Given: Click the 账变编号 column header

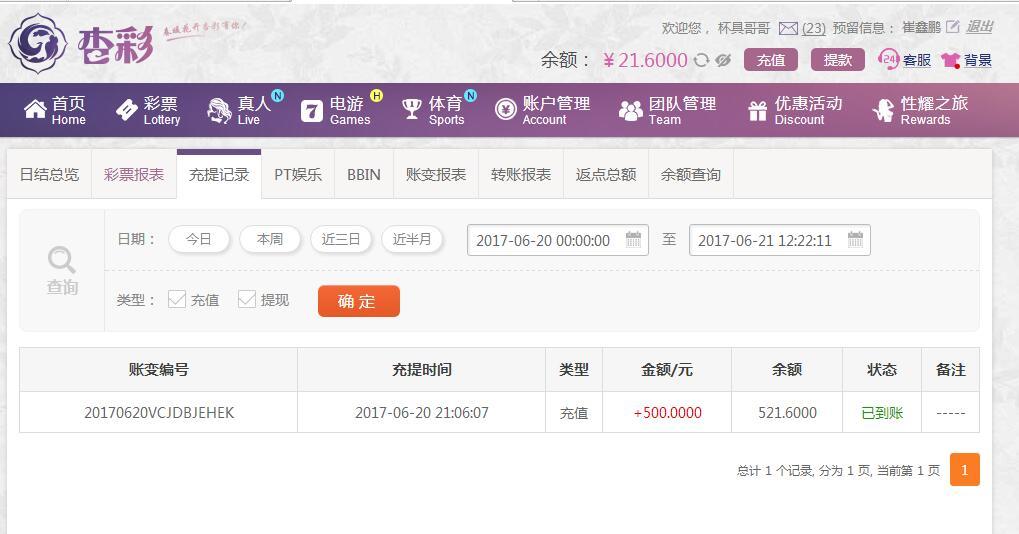Looking at the screenshot, I should pos(159,370).
